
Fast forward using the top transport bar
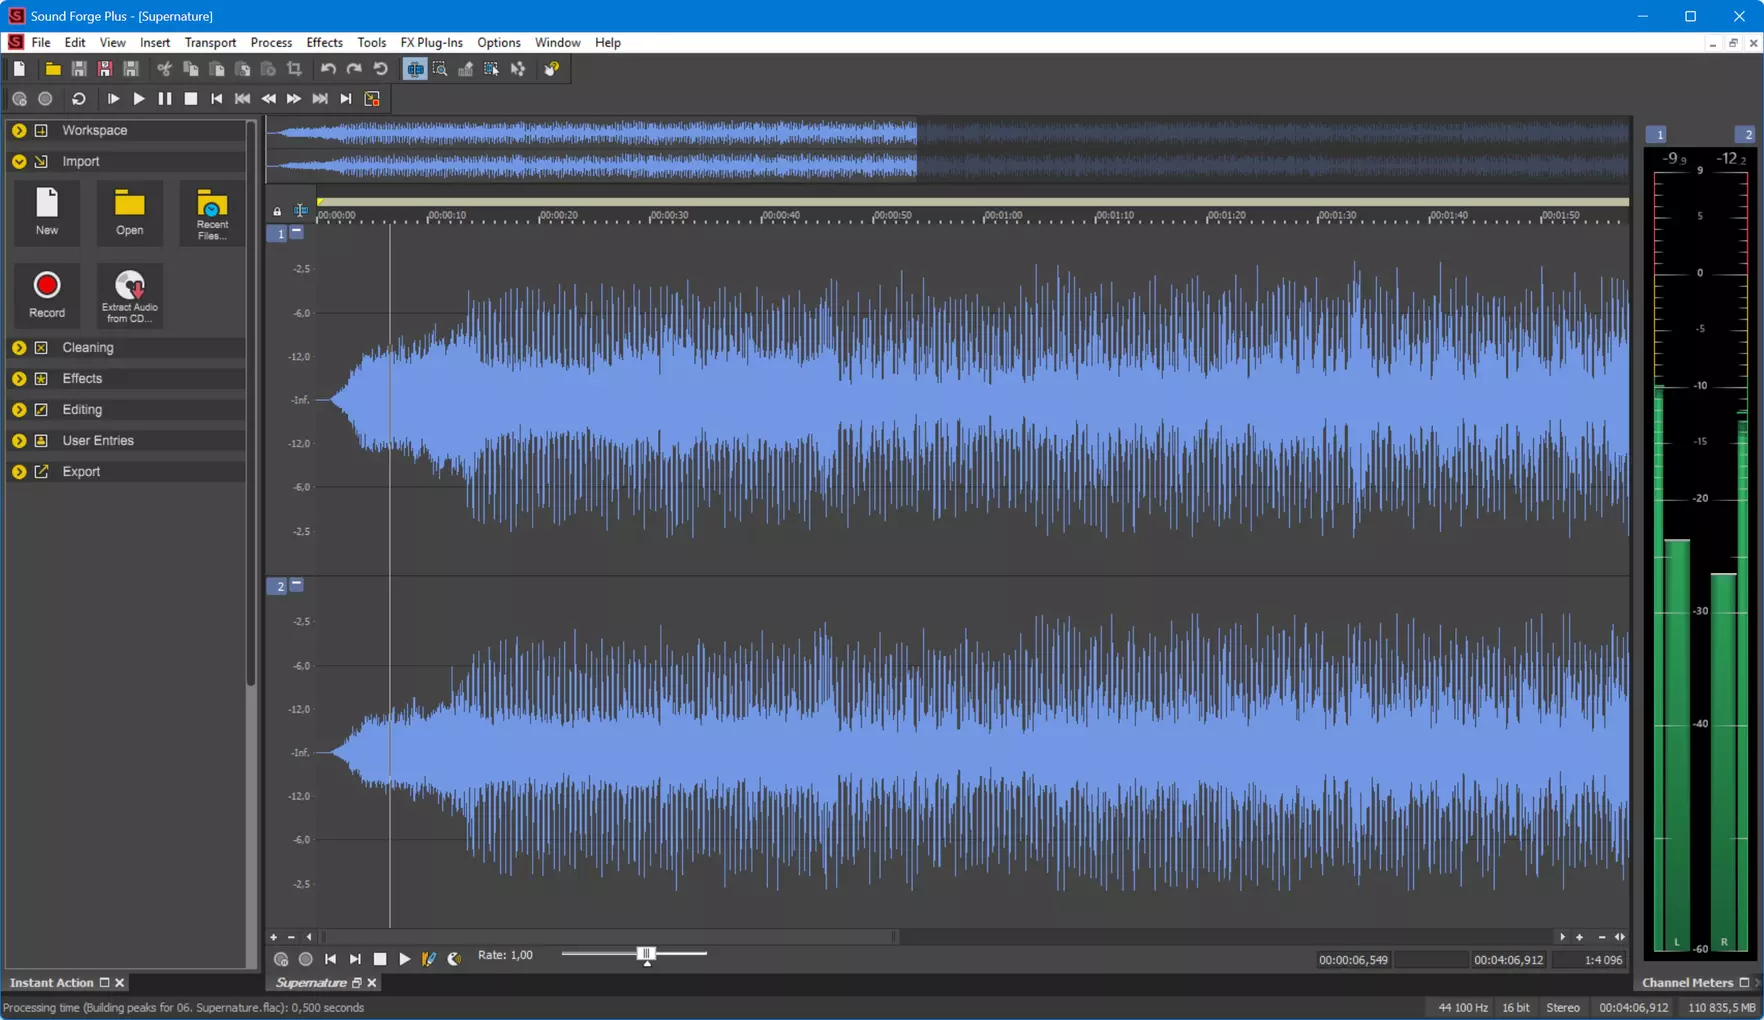click(x=294, y=99)
